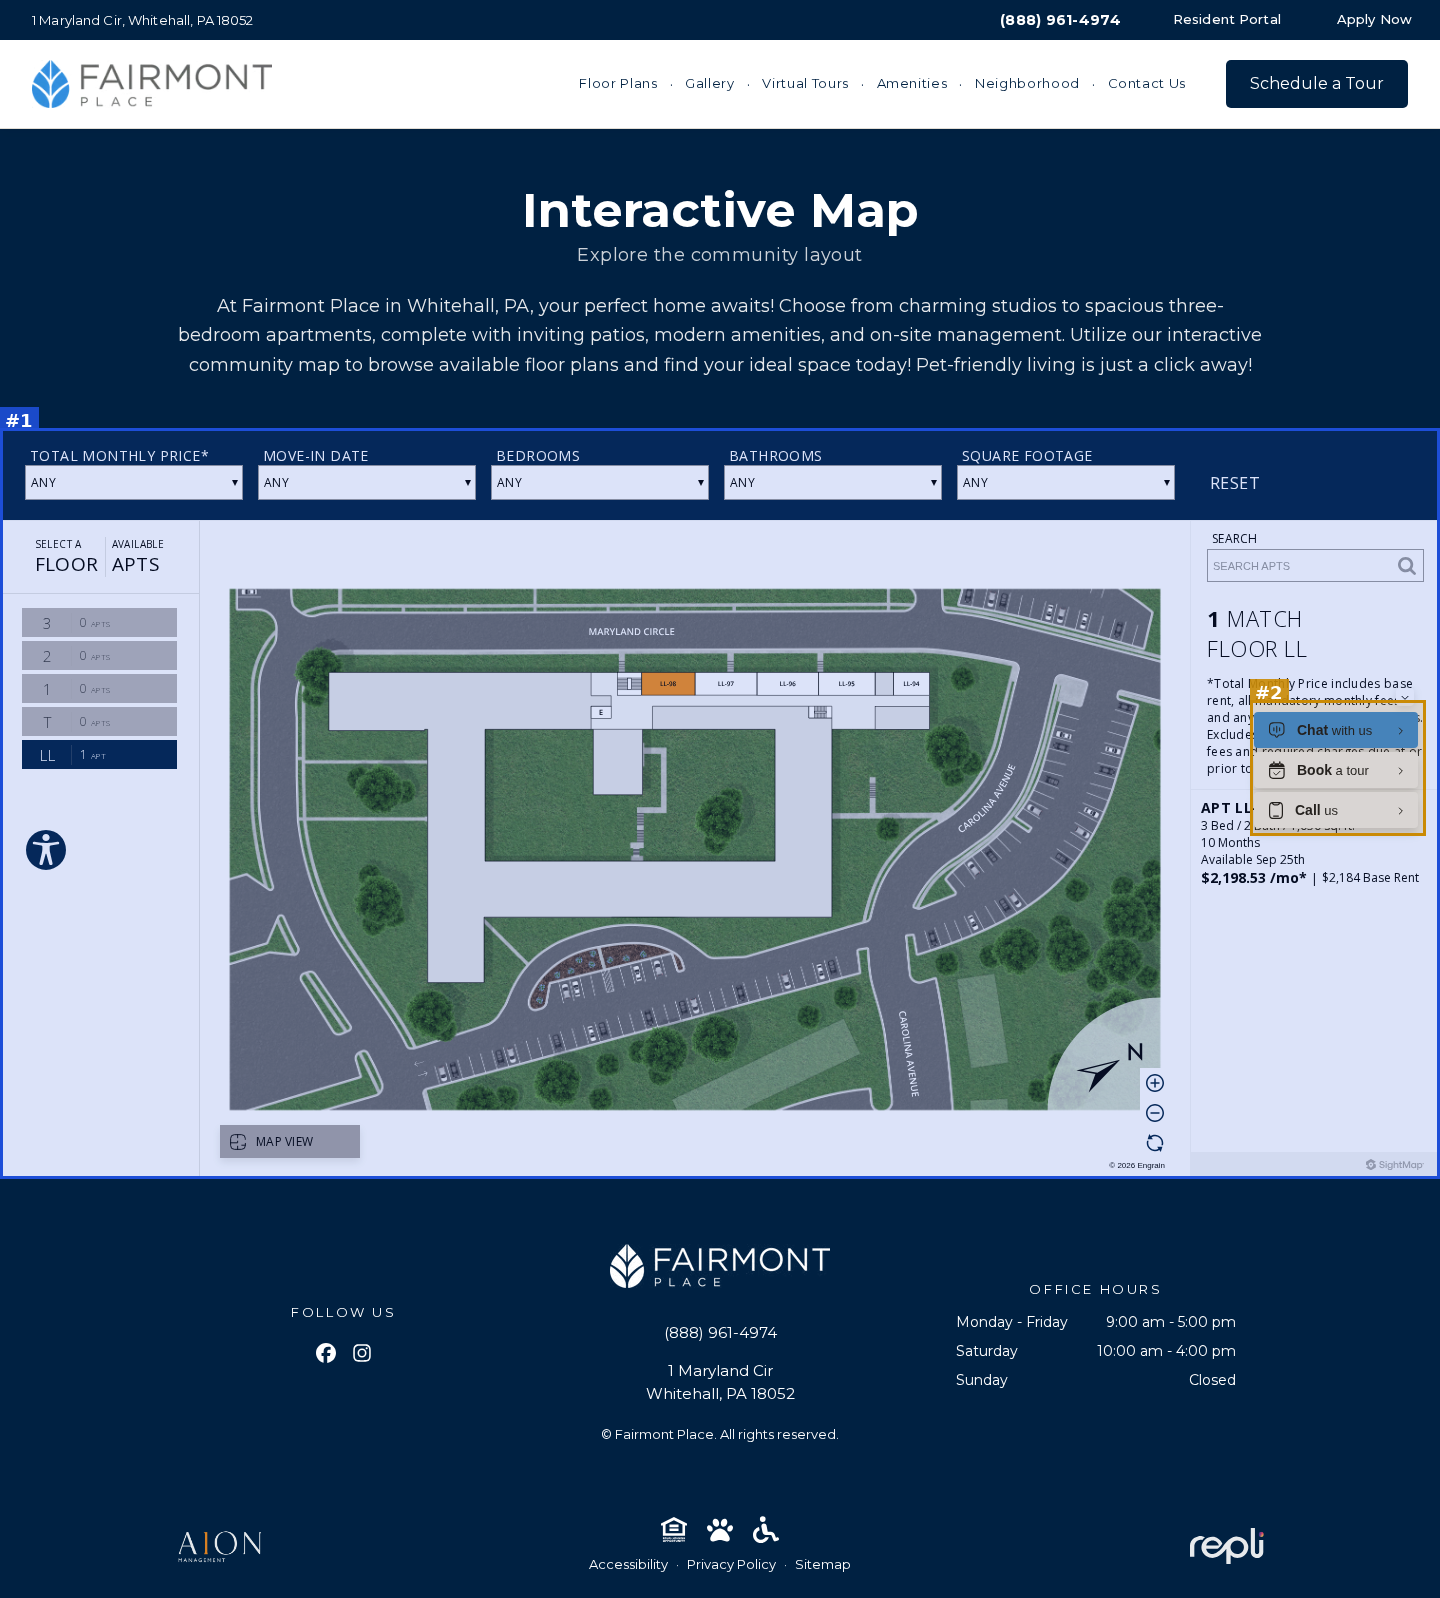Open the Floor Plans menu item
The height and width of the screenshot is (1598, 1440).
(618, 84)
